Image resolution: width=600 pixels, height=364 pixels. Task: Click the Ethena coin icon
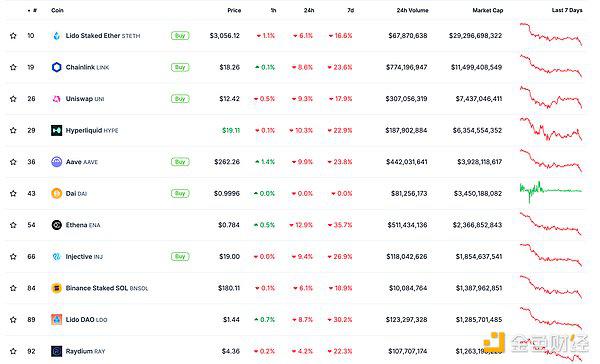57,225
